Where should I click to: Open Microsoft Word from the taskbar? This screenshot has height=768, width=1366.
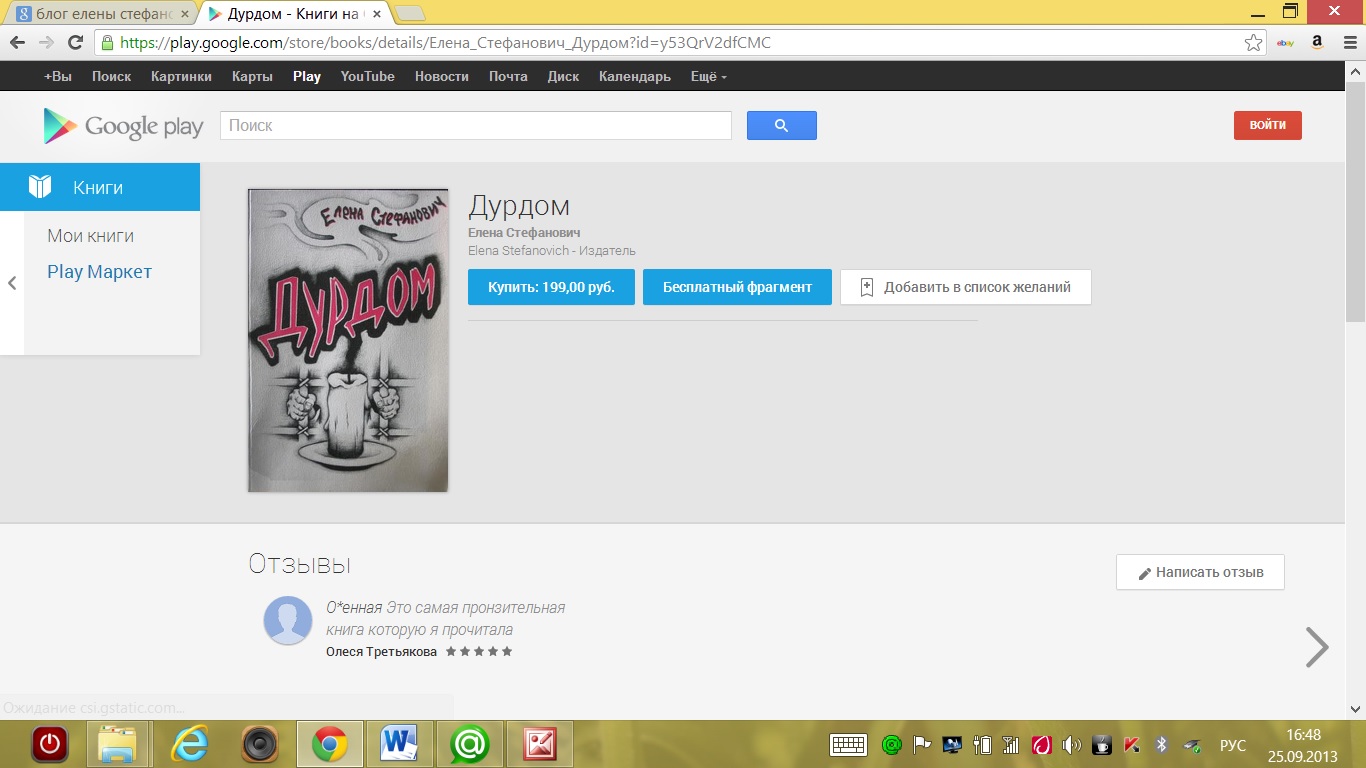(x=398, y=744)
